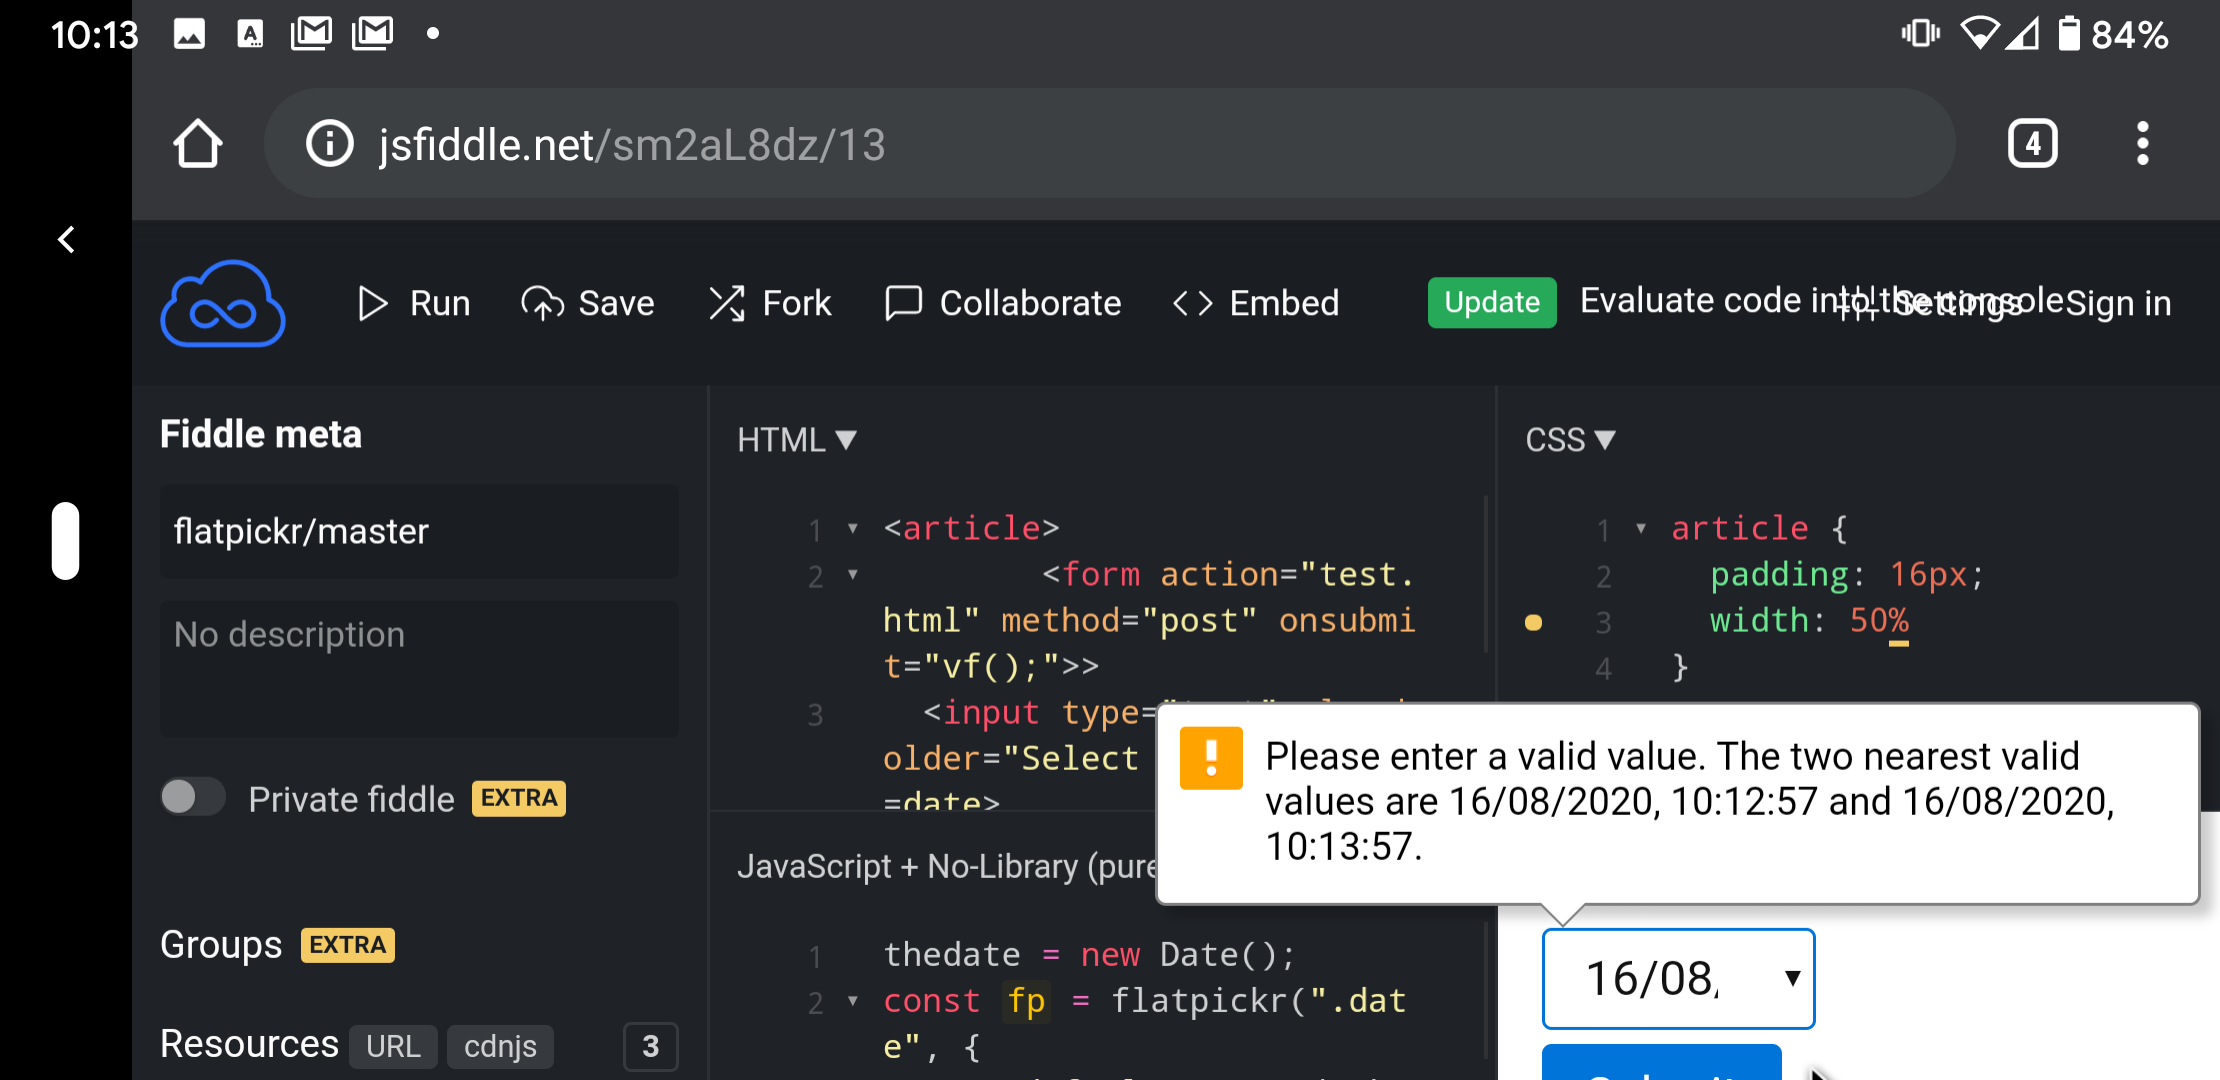Image resolution: width=2220 pixels, height=1080 pixels.
Task: Open site info icon in address bar
Action: pyautogui.click(x=330, y=144)
